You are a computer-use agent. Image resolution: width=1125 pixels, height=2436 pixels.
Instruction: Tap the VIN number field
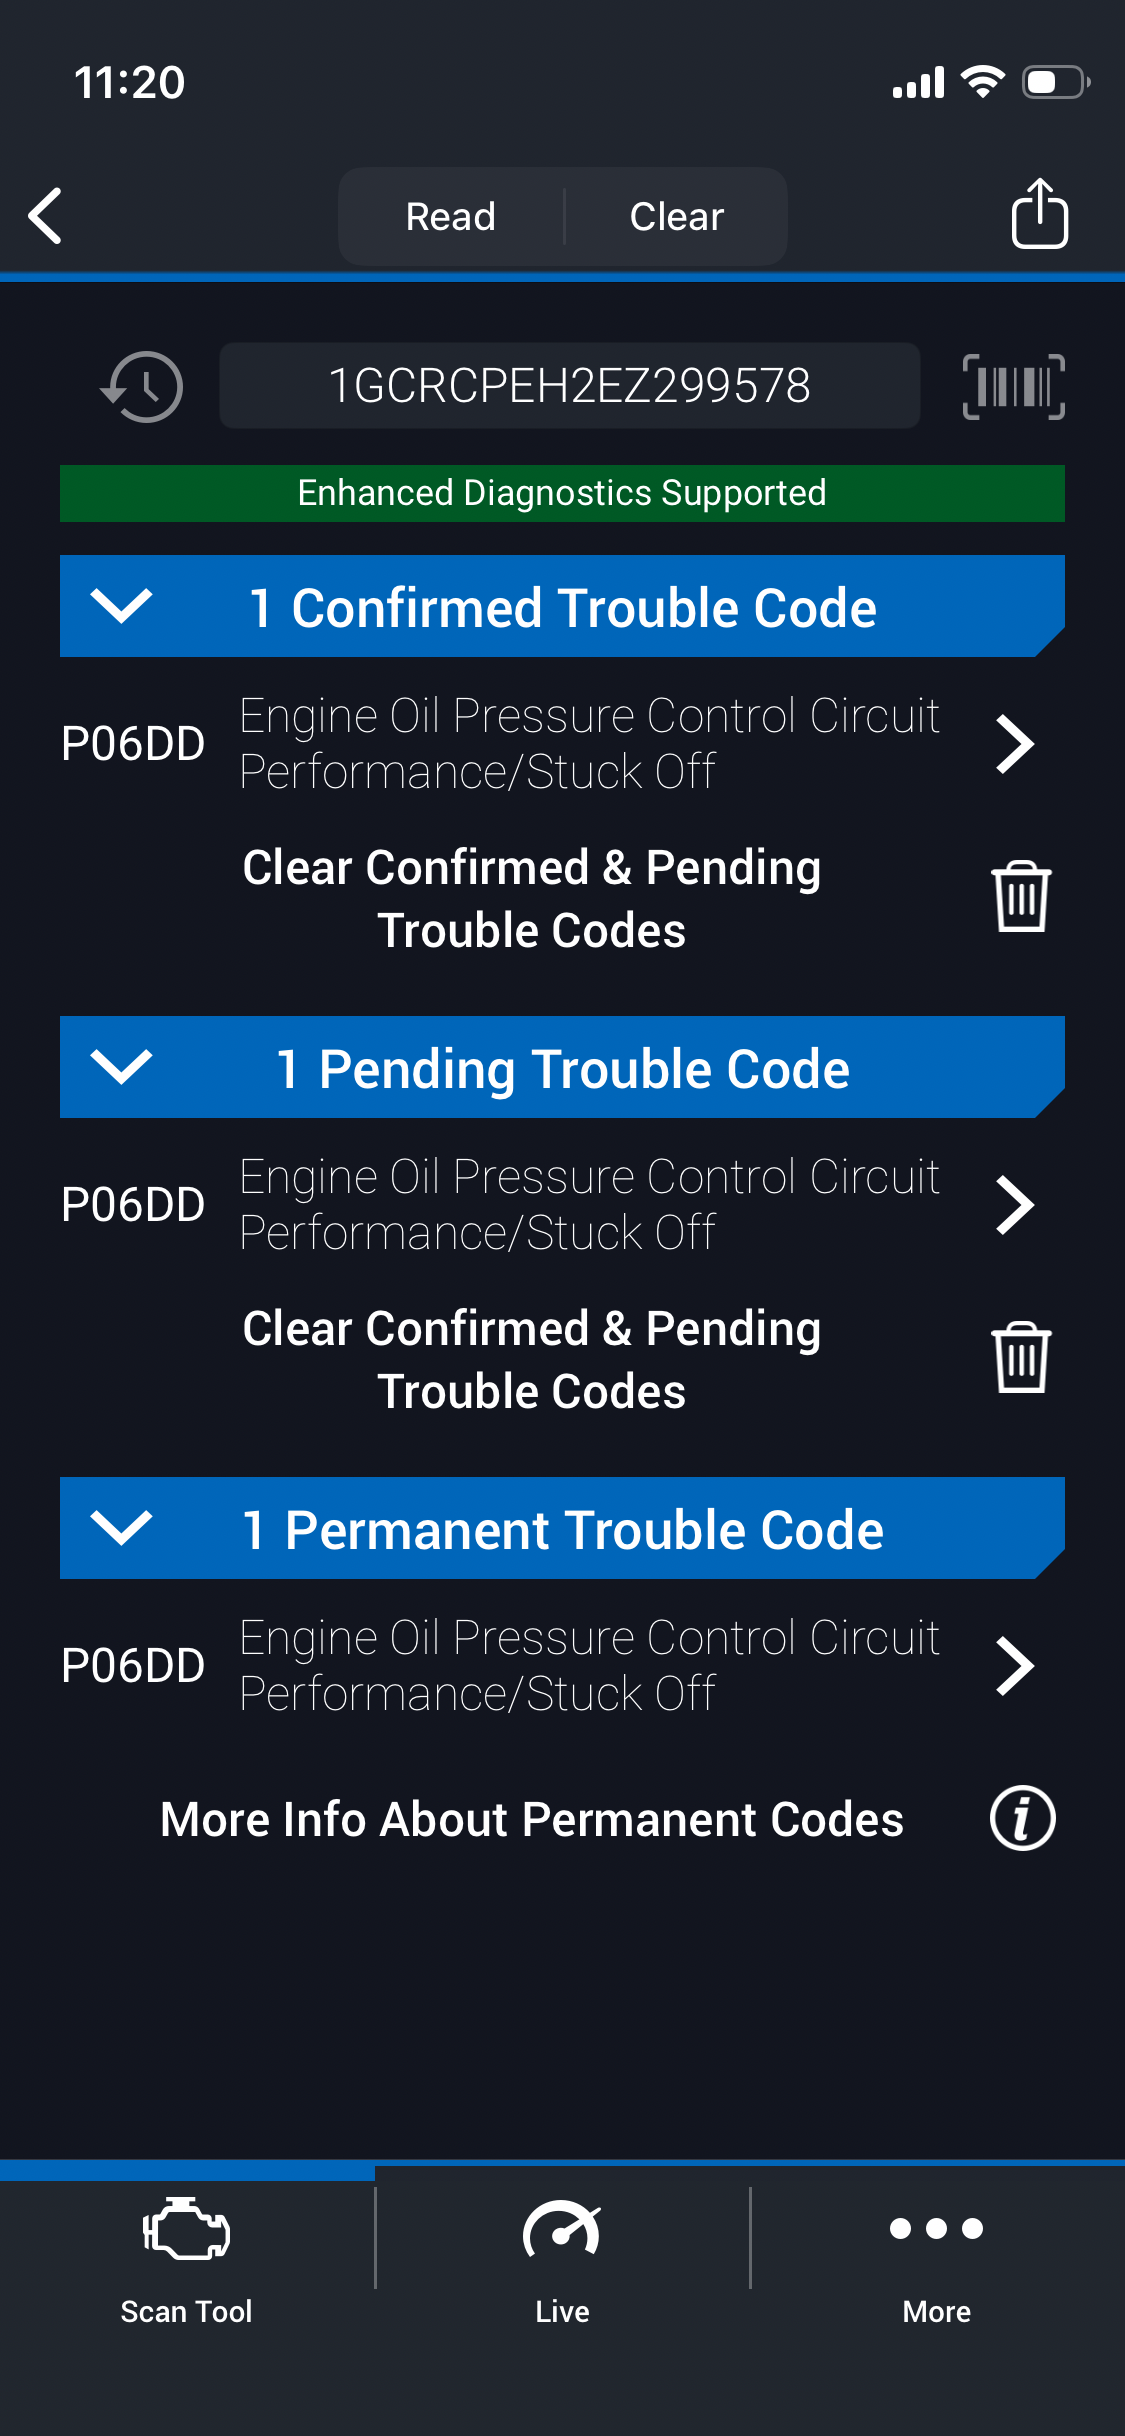pos(569,386)
